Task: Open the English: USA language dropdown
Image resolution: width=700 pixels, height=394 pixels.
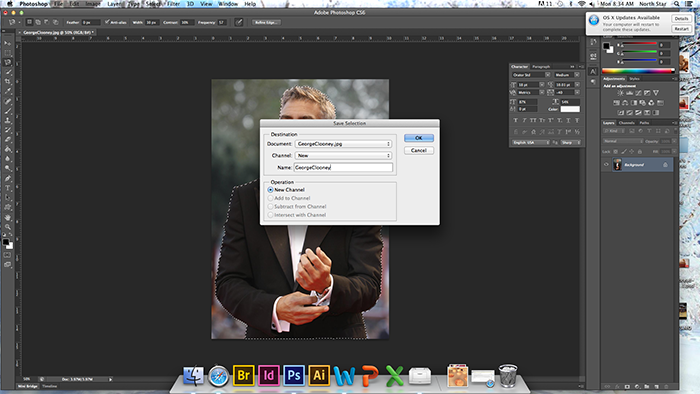Action: coord(531,142)
